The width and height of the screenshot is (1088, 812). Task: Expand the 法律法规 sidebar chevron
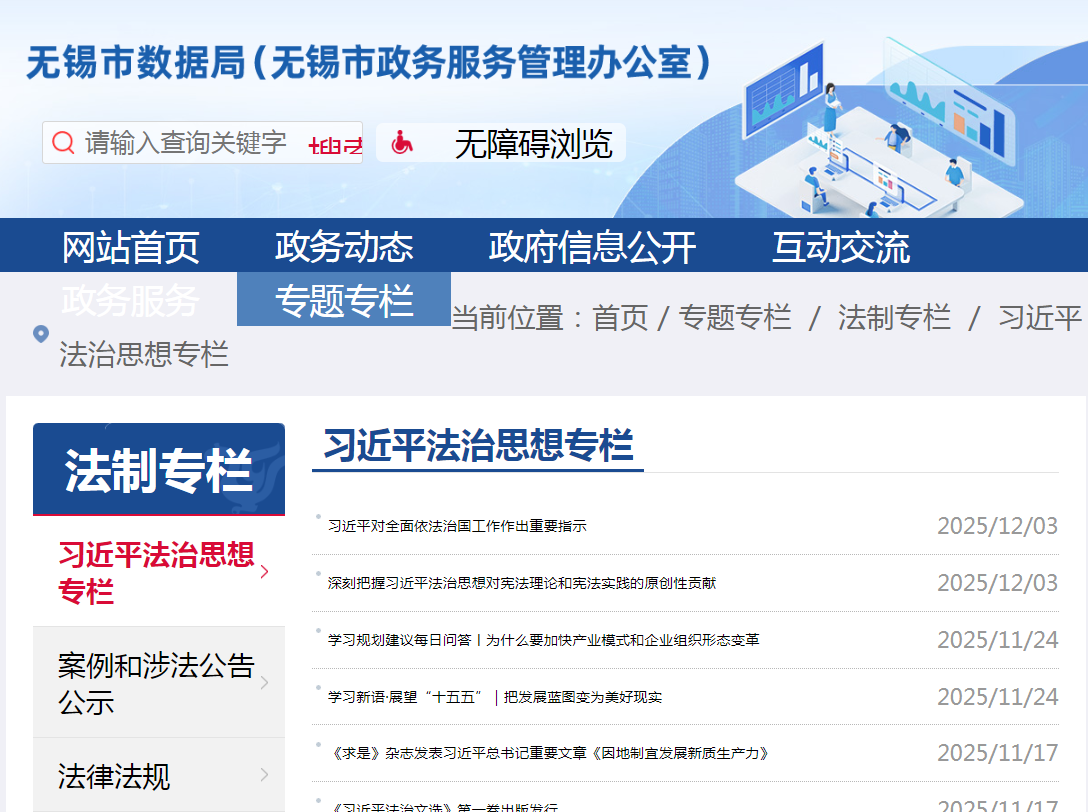click(265, 775)
